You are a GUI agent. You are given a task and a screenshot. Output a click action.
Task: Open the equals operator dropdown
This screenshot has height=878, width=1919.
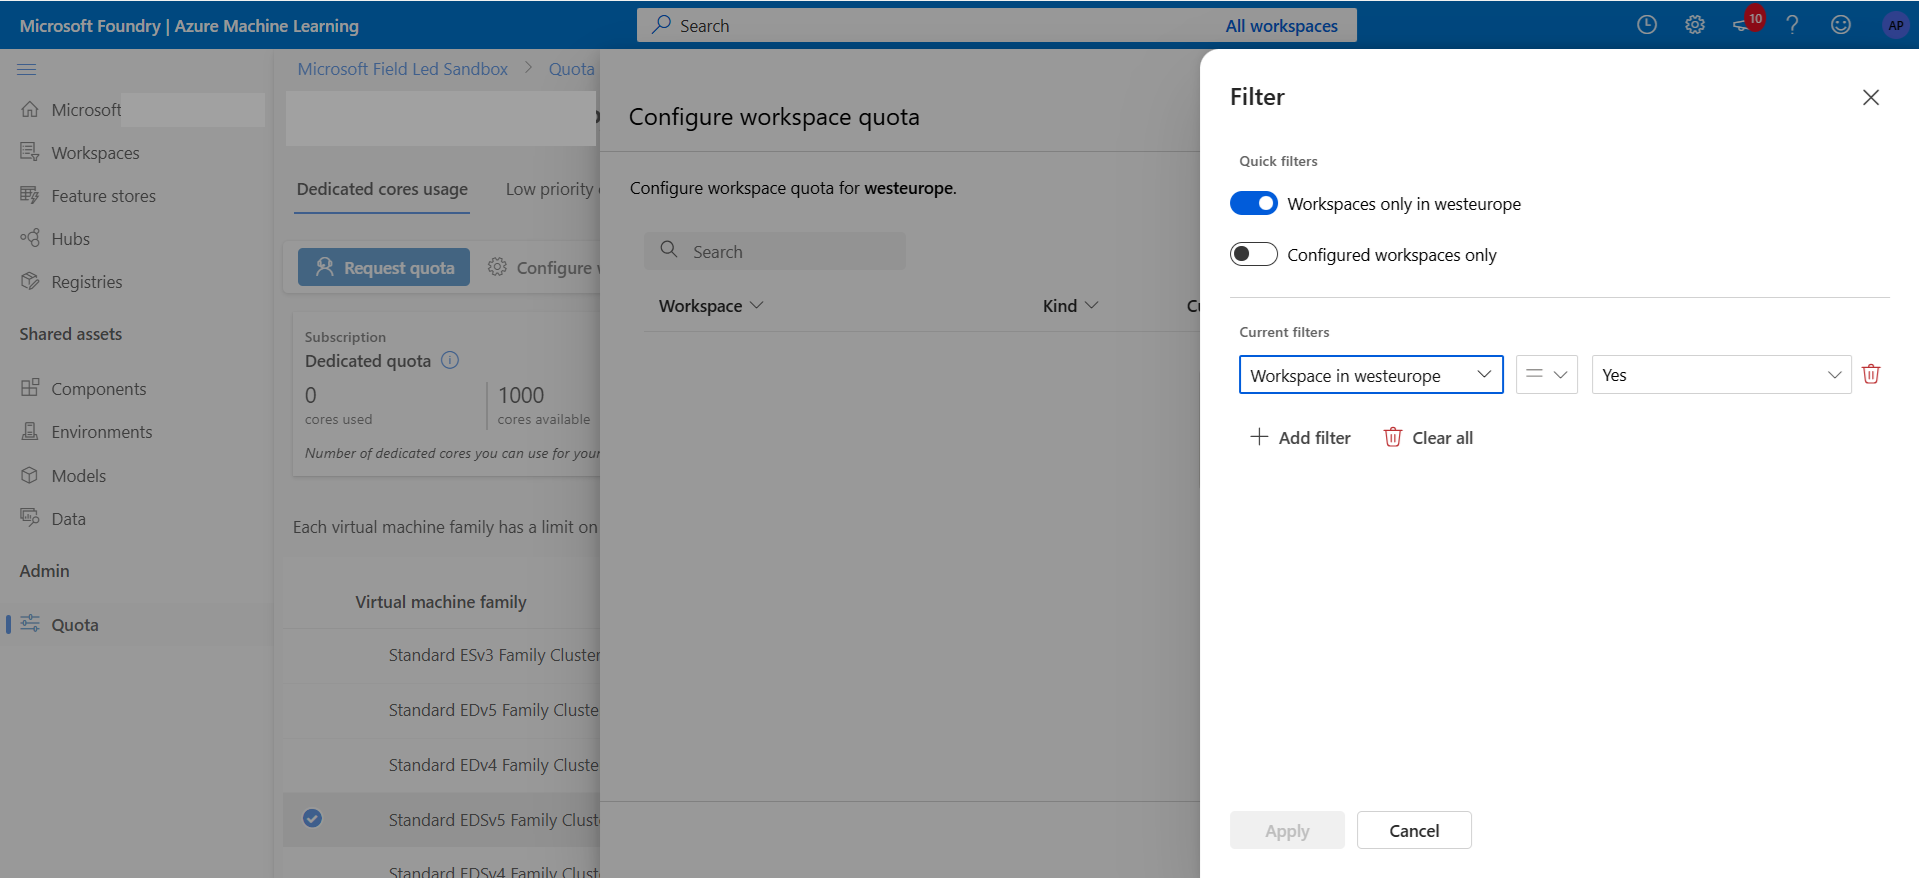click(x=1546, y=375)
